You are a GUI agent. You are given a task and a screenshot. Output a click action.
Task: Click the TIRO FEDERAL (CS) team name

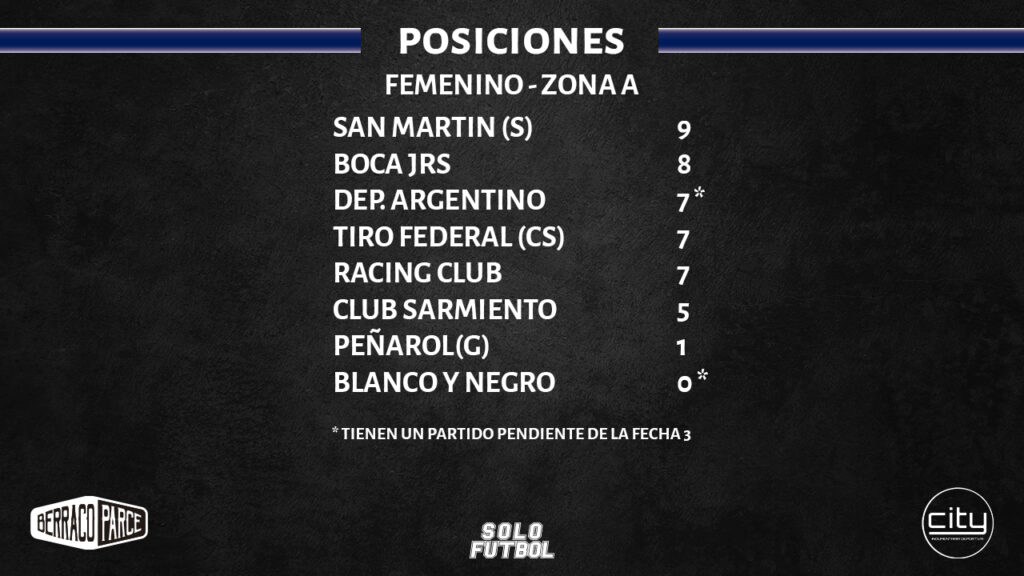(449, 237)
